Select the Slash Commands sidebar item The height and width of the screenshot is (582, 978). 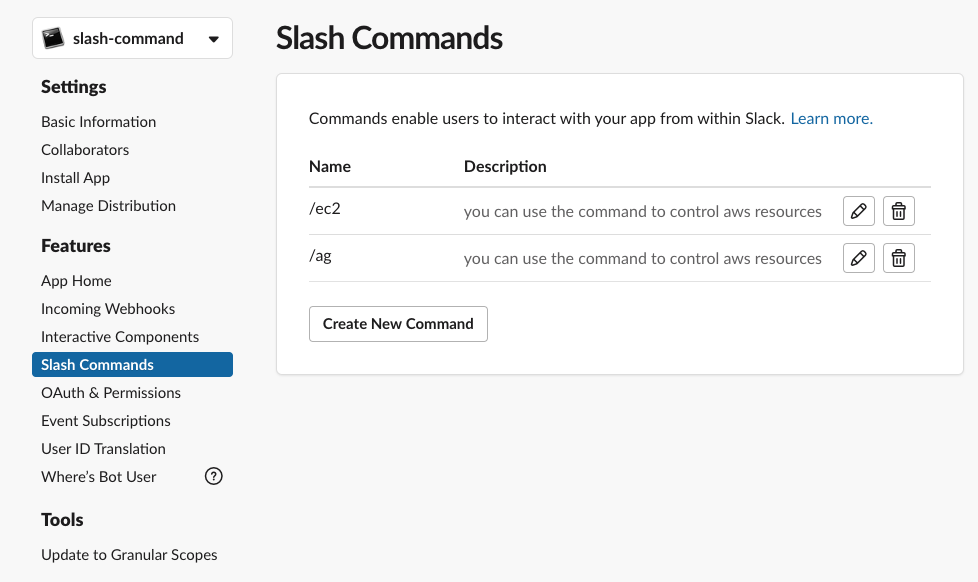pyautogui.click(x=132, y=364)
